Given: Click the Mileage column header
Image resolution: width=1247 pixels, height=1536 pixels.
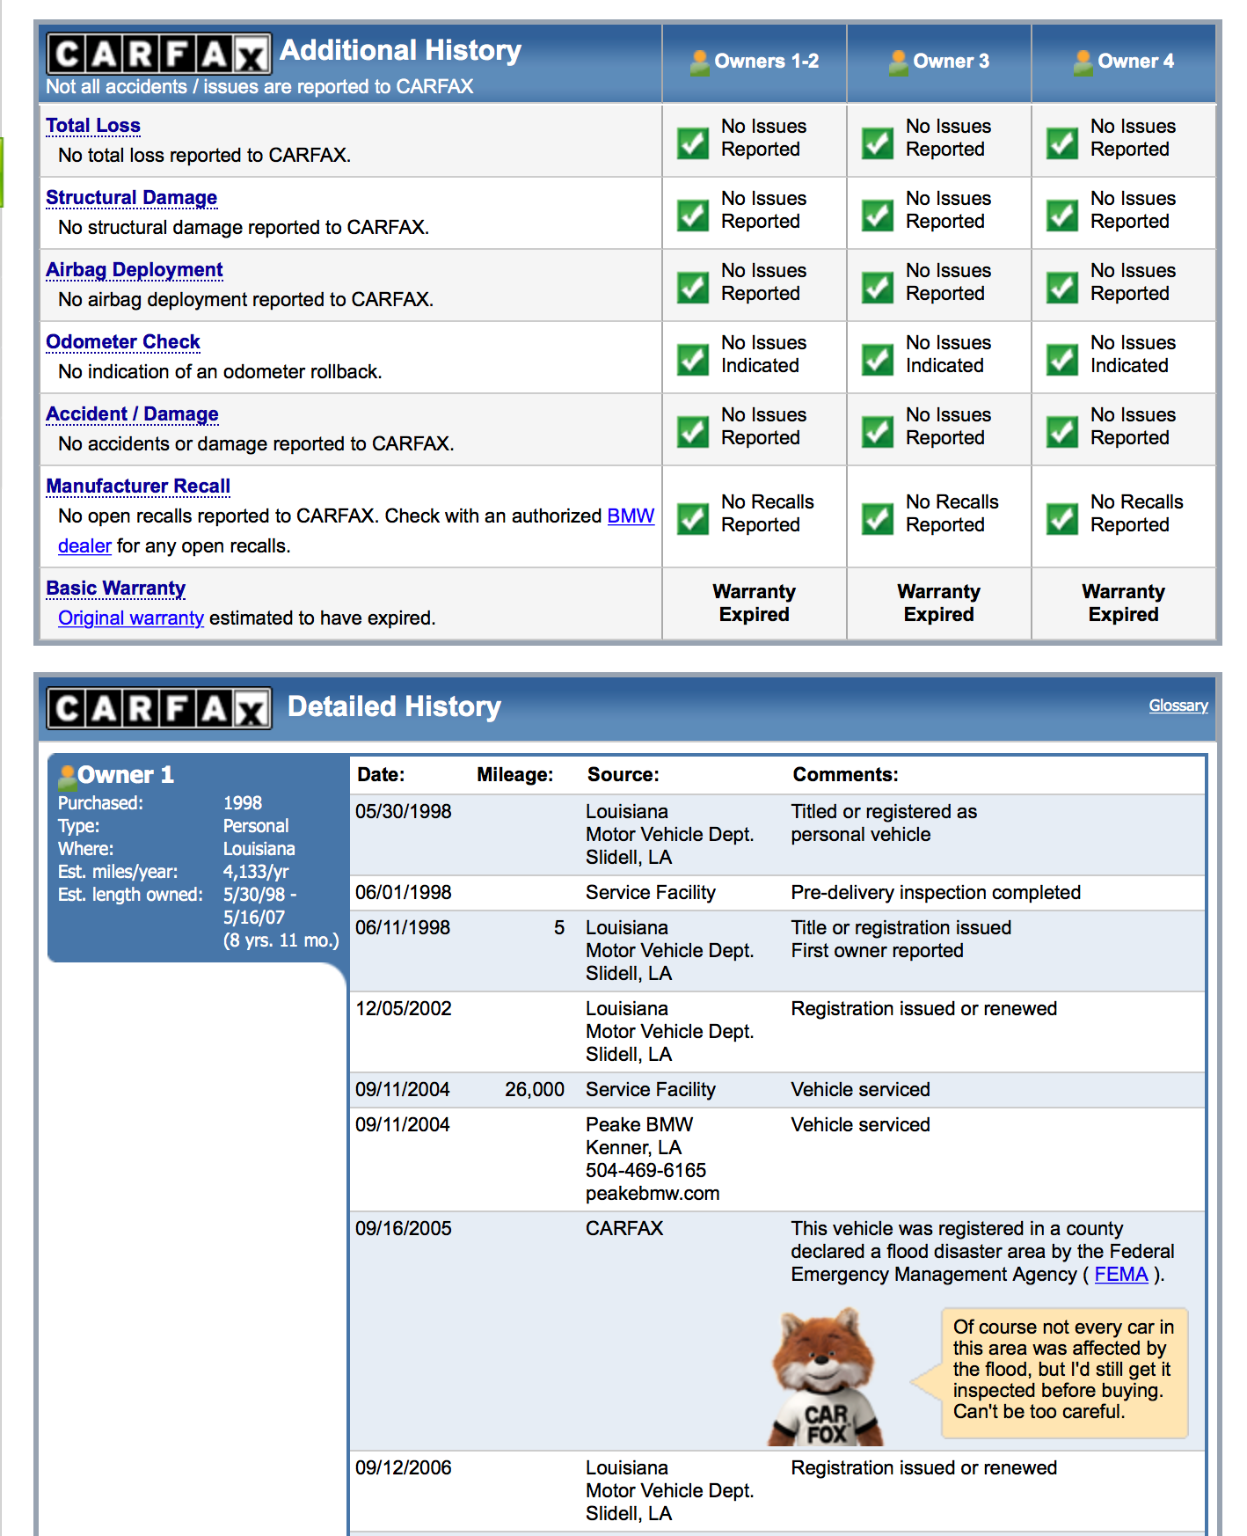Looking at the screenshot, I should point(515,775).
